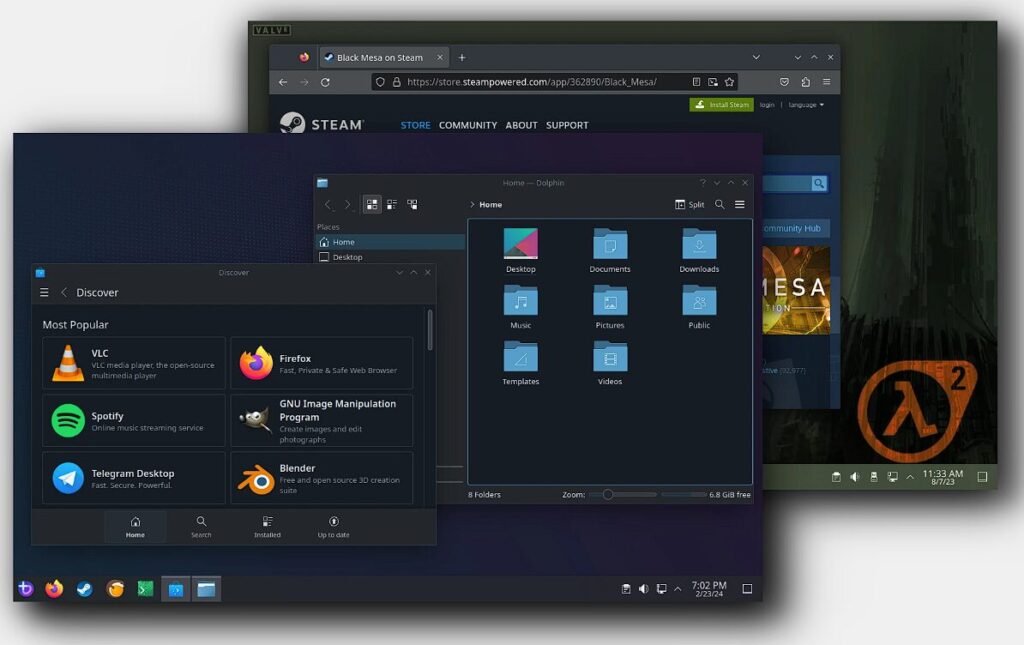This screenshot has height=645, width=1024.
Task: Open the language dropdown on Steam page
Action: (x=806, y=105)
